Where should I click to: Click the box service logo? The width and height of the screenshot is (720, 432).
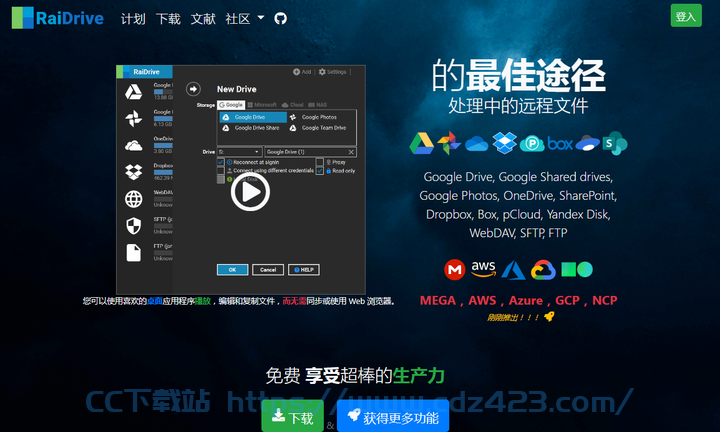tap(560, 144)
